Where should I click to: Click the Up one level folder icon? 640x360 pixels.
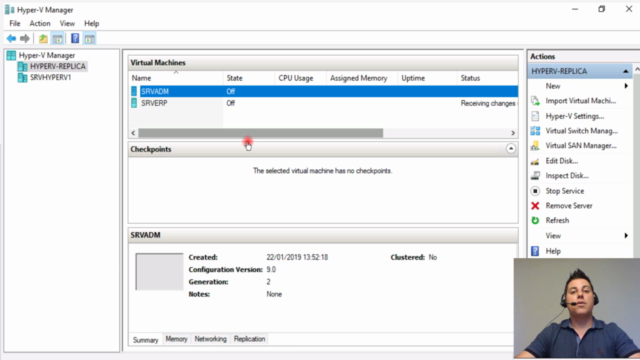coord(43,39)
